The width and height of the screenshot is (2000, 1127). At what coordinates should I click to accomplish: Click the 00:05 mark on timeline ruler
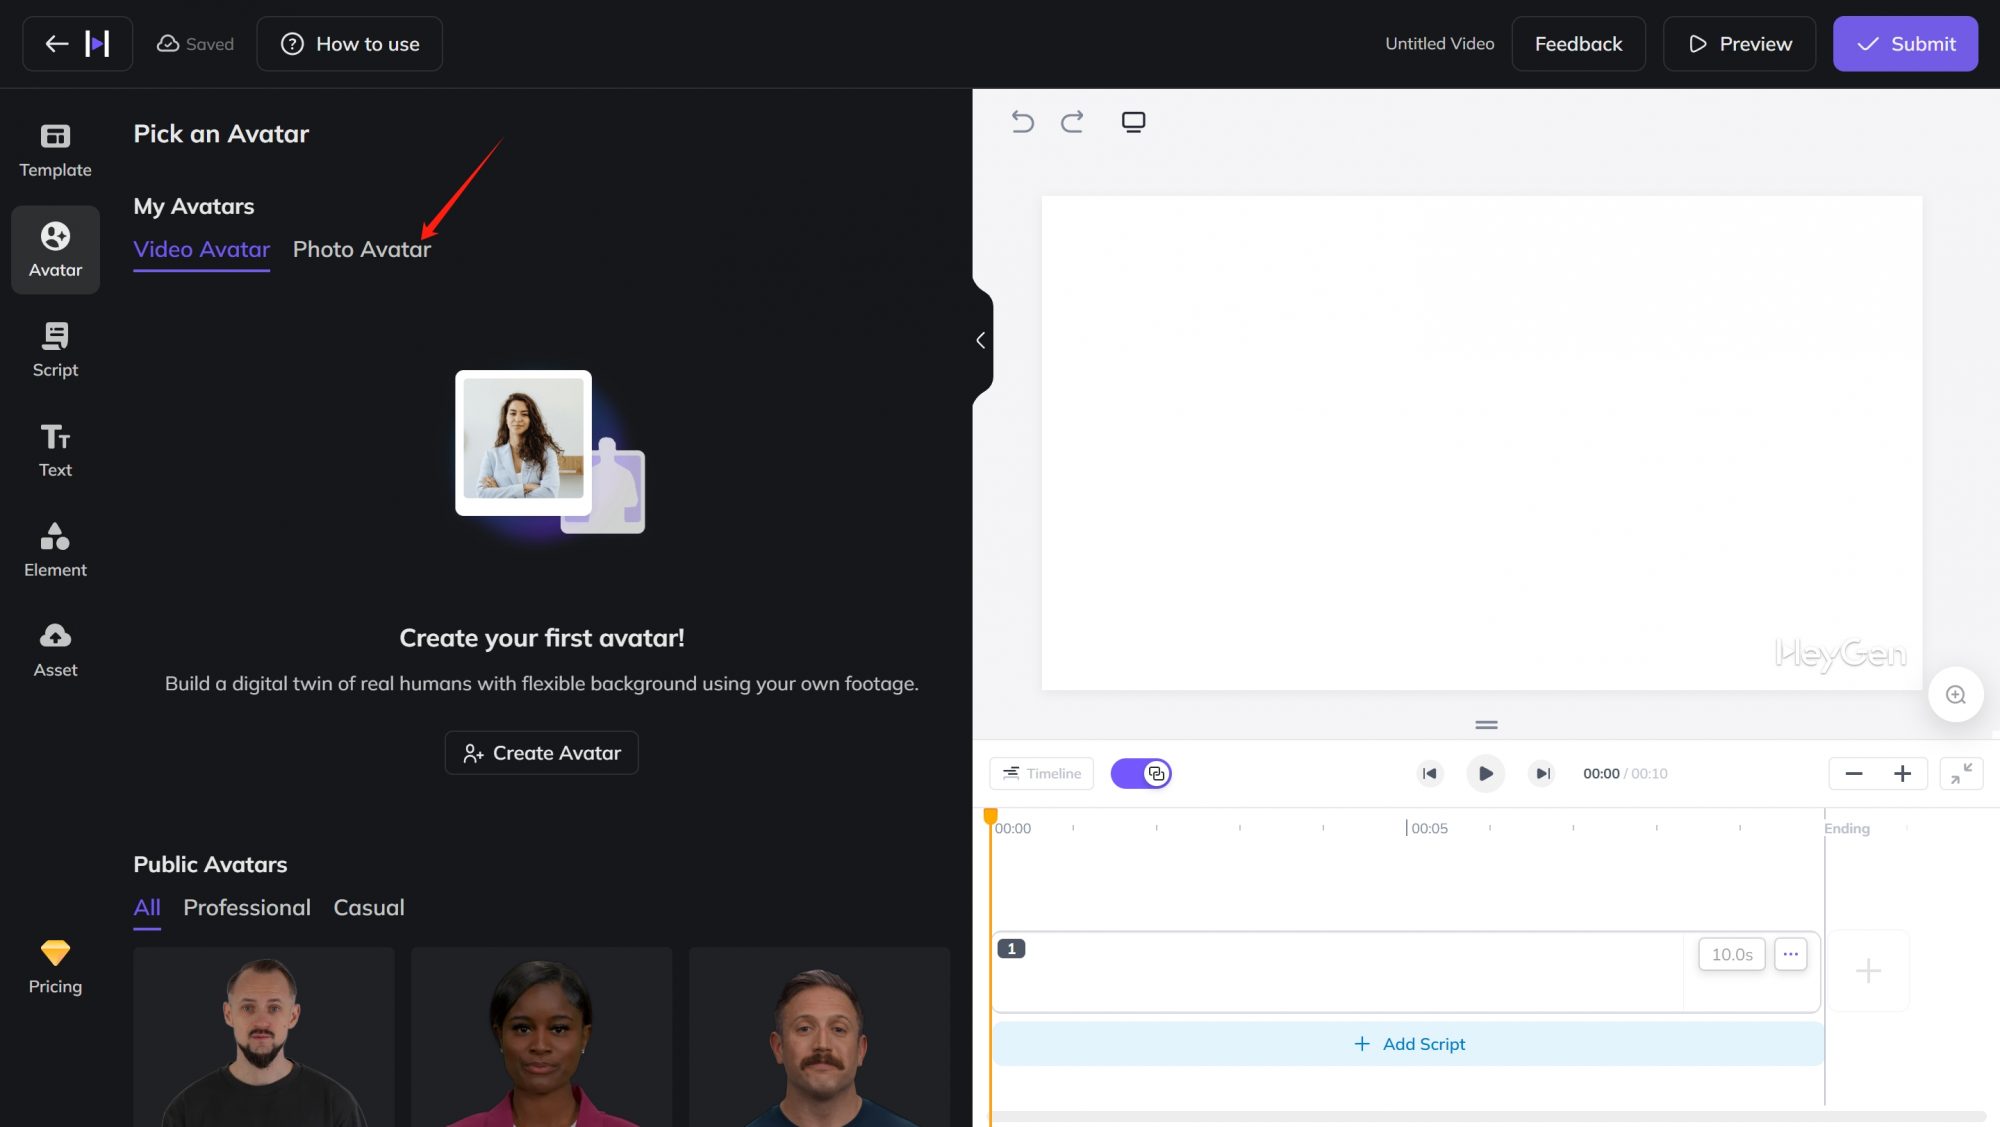click(x=1428, y=828)
